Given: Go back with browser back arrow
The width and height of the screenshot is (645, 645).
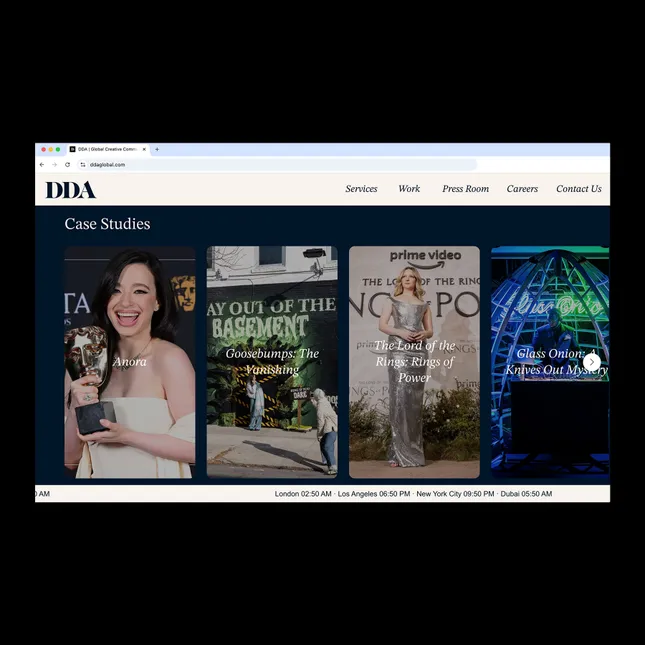Looking at the screenshot, I should pyautogui.click(x=42, y=165).
